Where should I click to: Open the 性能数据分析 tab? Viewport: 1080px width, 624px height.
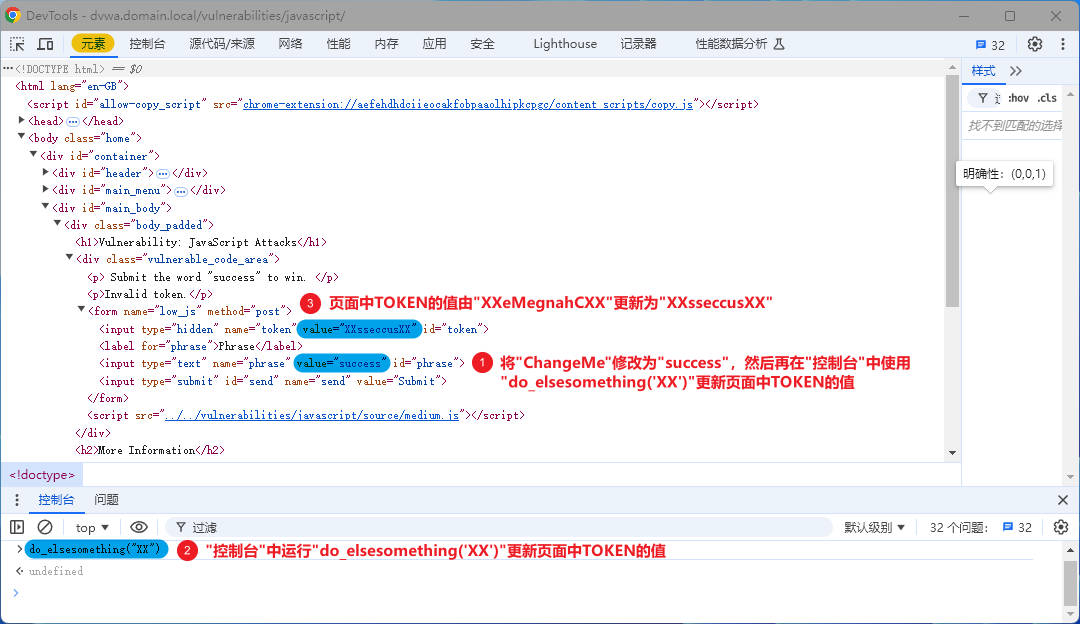(740, 44)
